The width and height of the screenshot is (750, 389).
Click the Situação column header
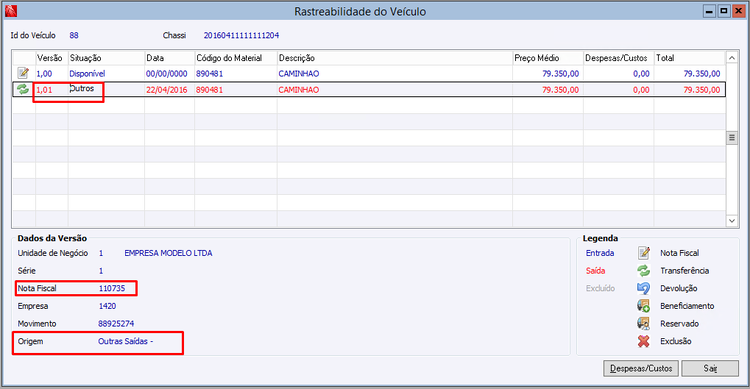pyautogui.click(x=106, y=58)
